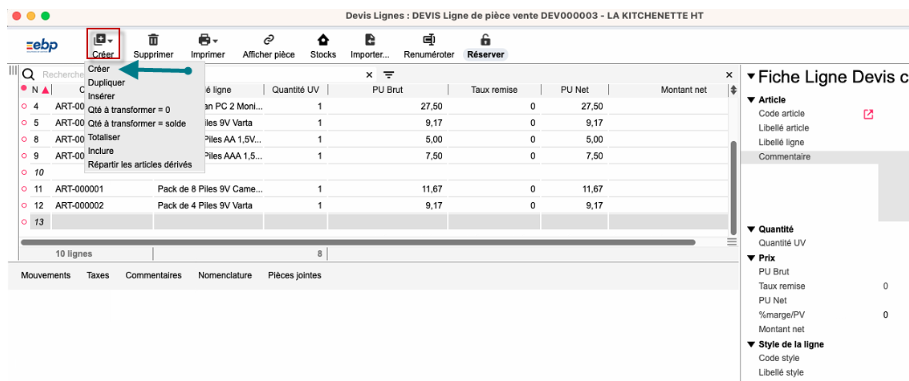Image resolution: width=909 pixels, height=381 pixels.
Task: Open the Pièces jointes tab
Action: pos(294,275)
